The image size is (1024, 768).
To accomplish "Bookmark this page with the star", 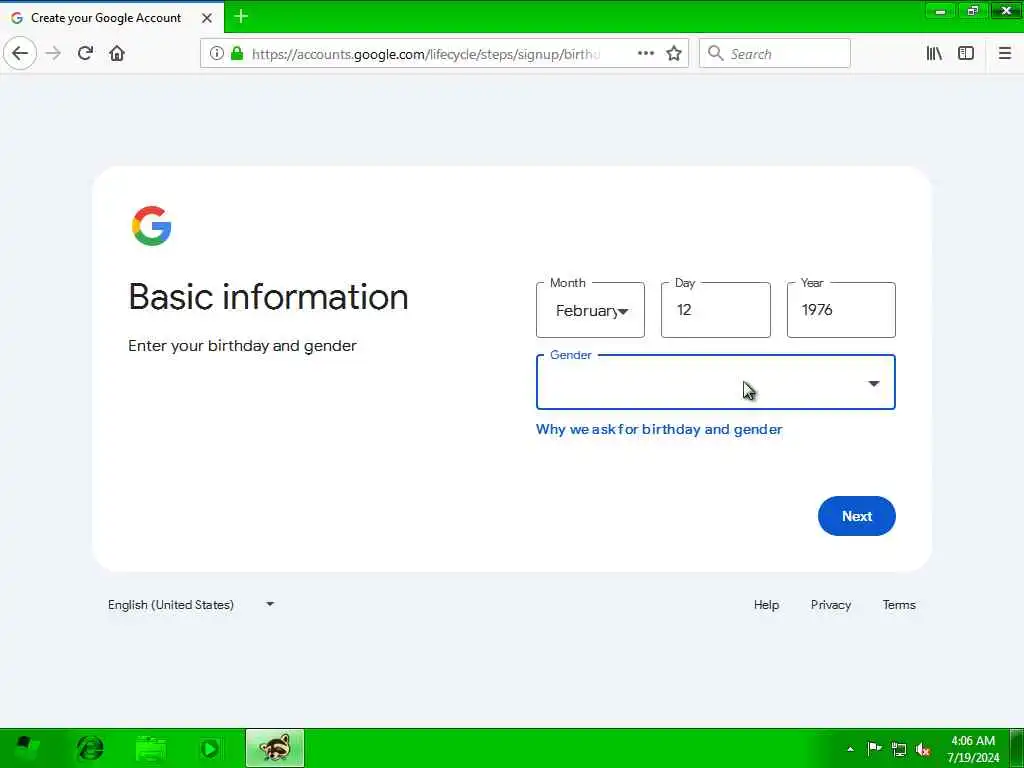I will (x=674, y=54).
